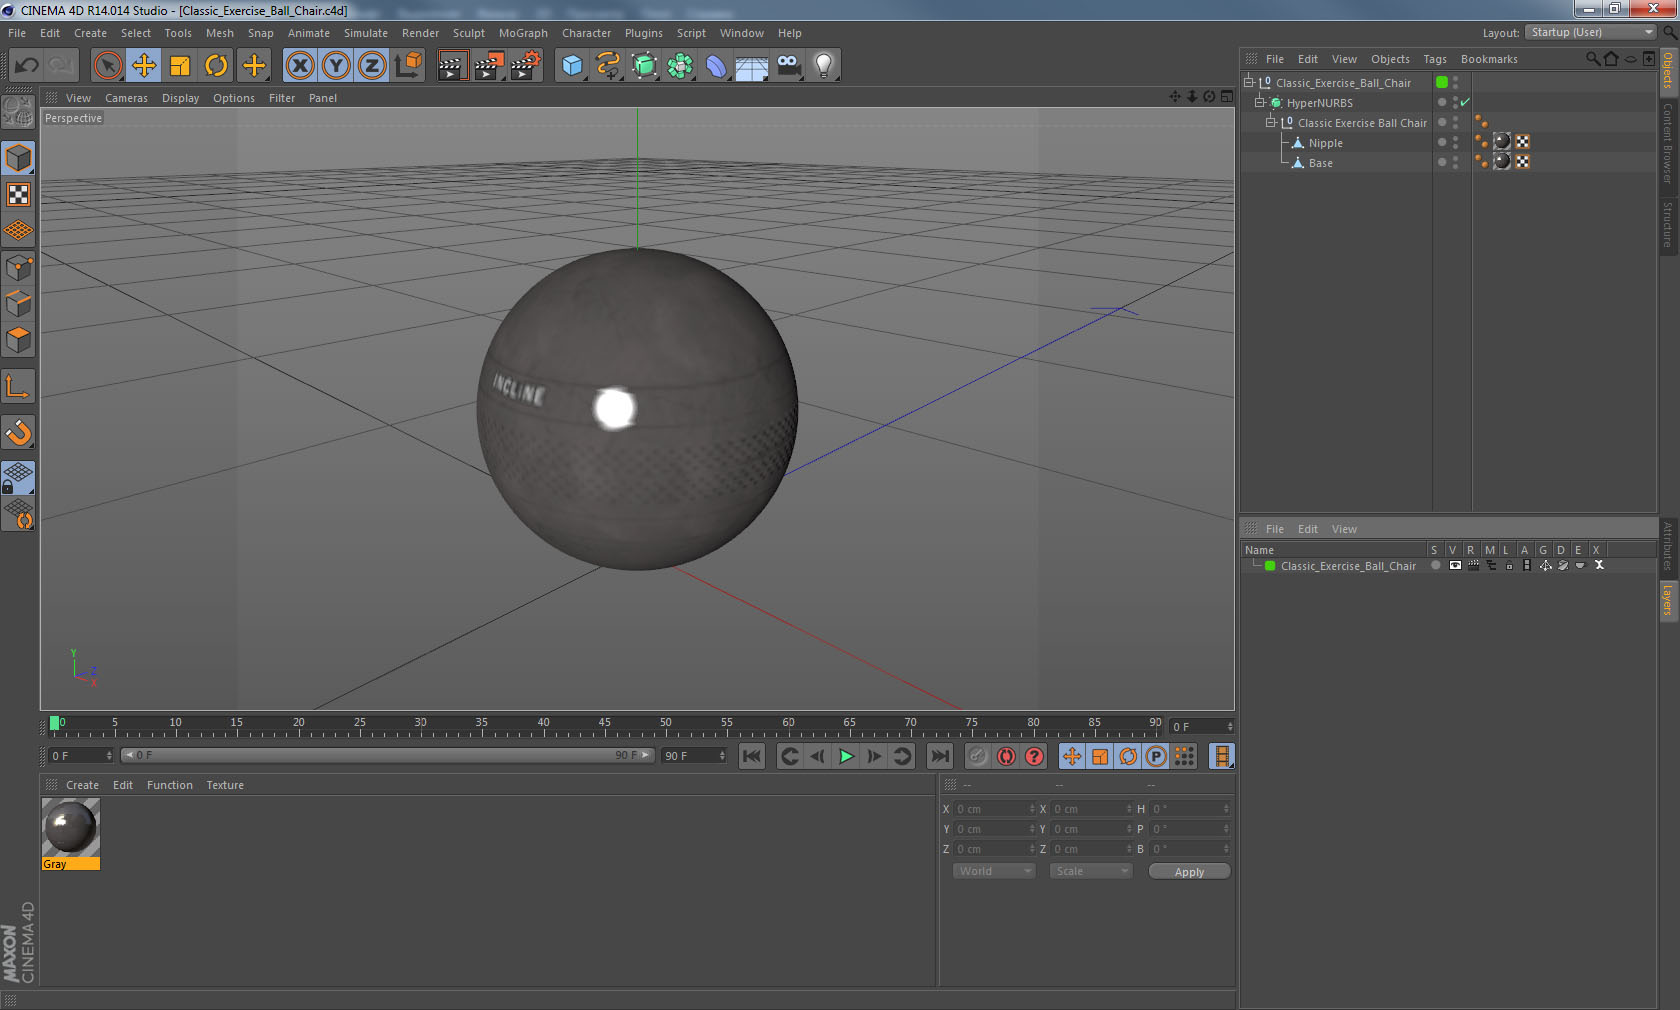This screenshot has height=1010, width=1680.
Task: Select the Nipple object
Action: pos(1325,143)
